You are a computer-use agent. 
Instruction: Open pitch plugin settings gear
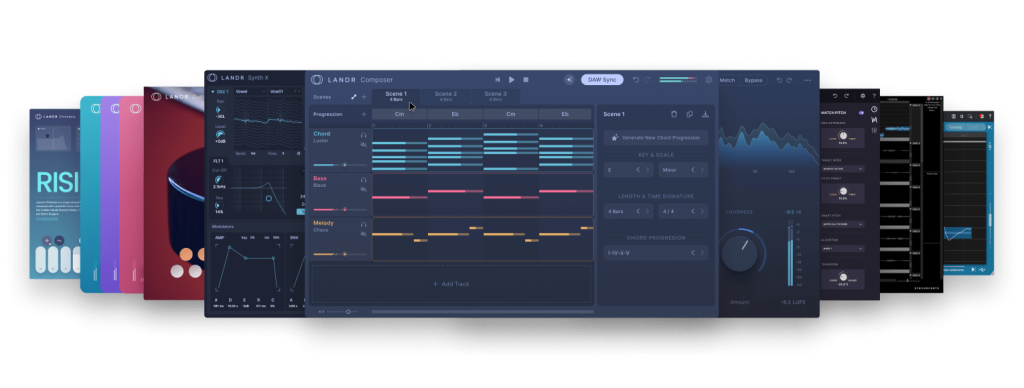tap(862, 96)
